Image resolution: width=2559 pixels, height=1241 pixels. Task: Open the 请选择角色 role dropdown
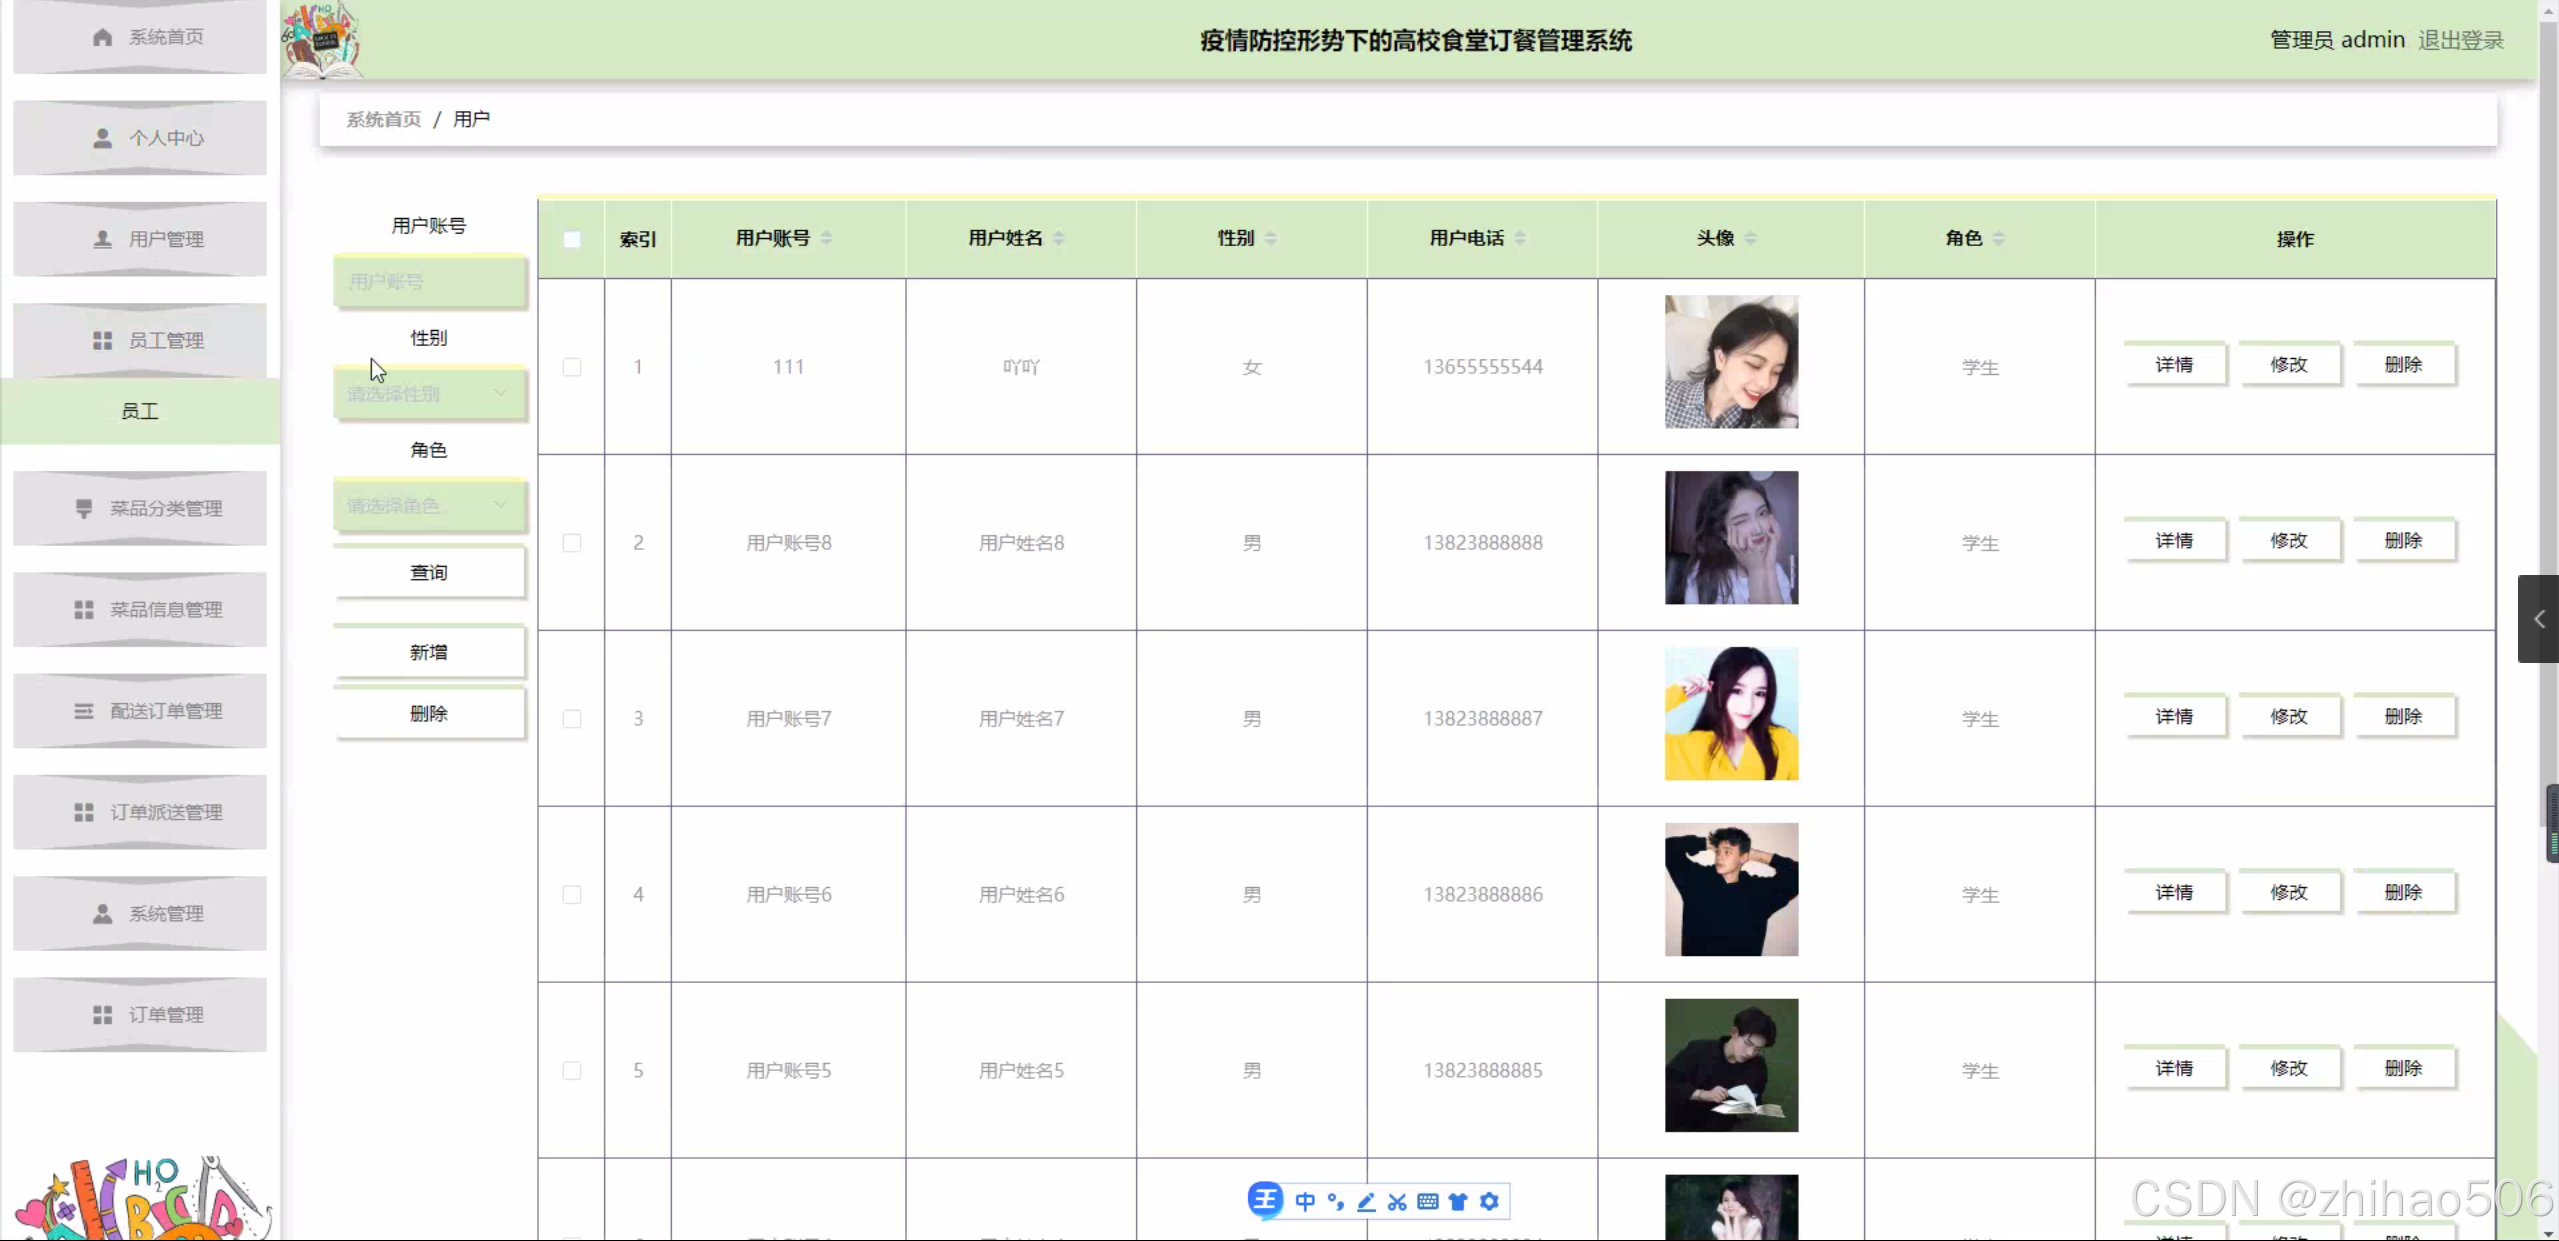(429, 506)
